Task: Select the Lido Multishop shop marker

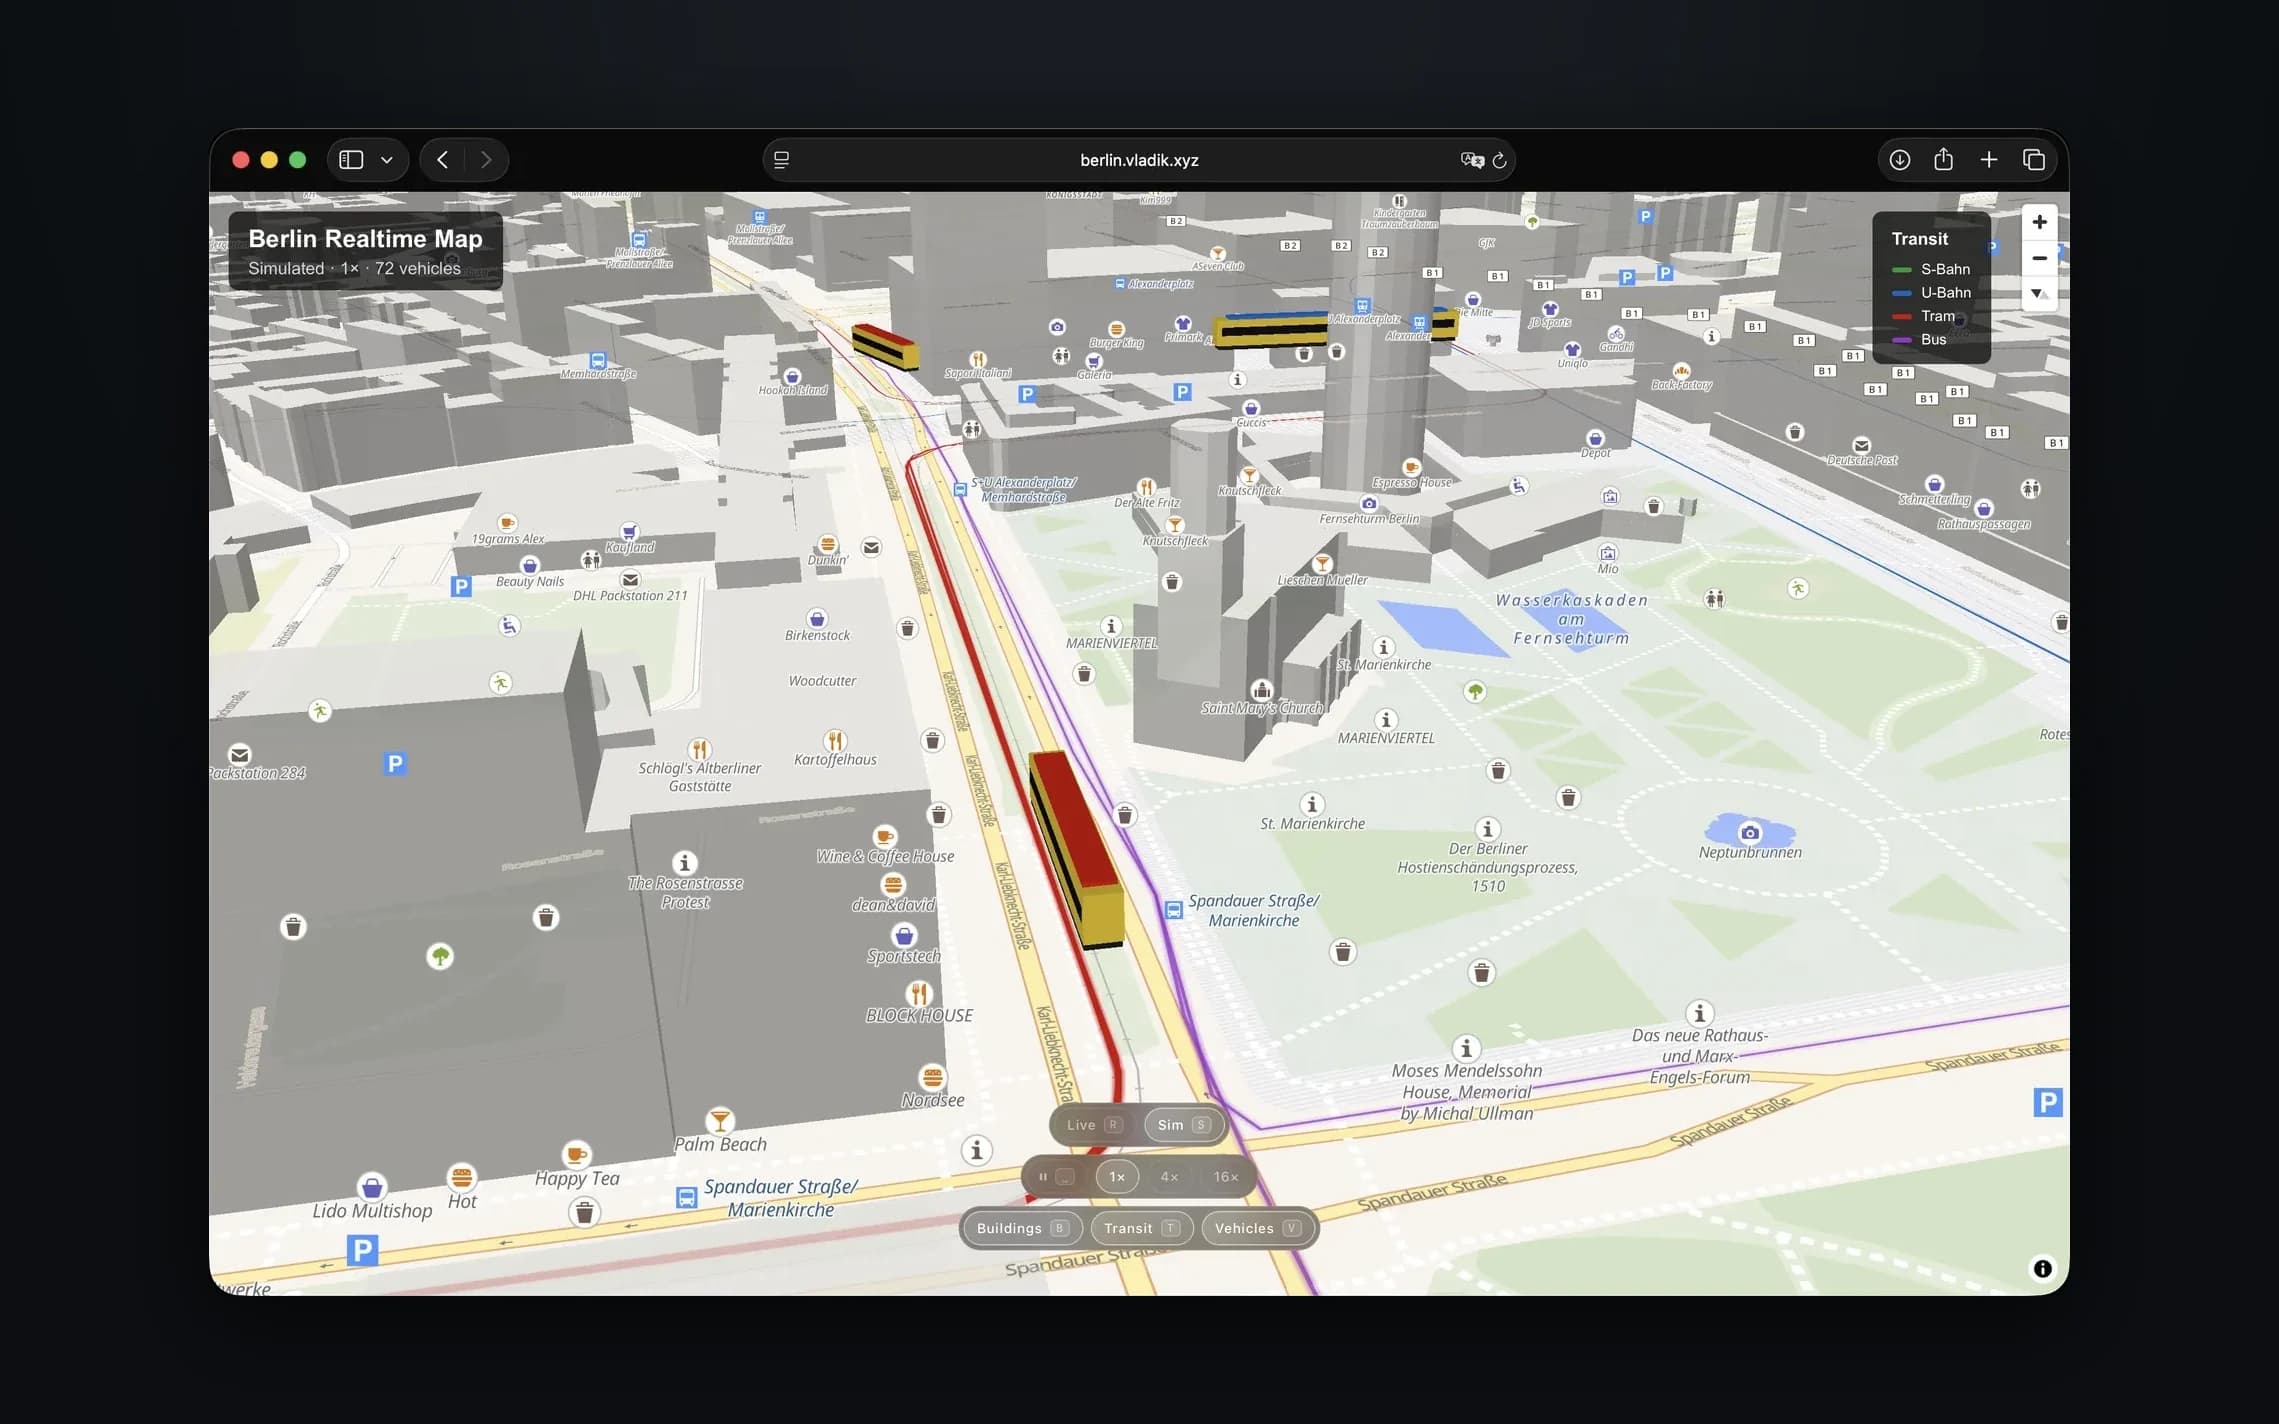Action: click(372, 1187)
